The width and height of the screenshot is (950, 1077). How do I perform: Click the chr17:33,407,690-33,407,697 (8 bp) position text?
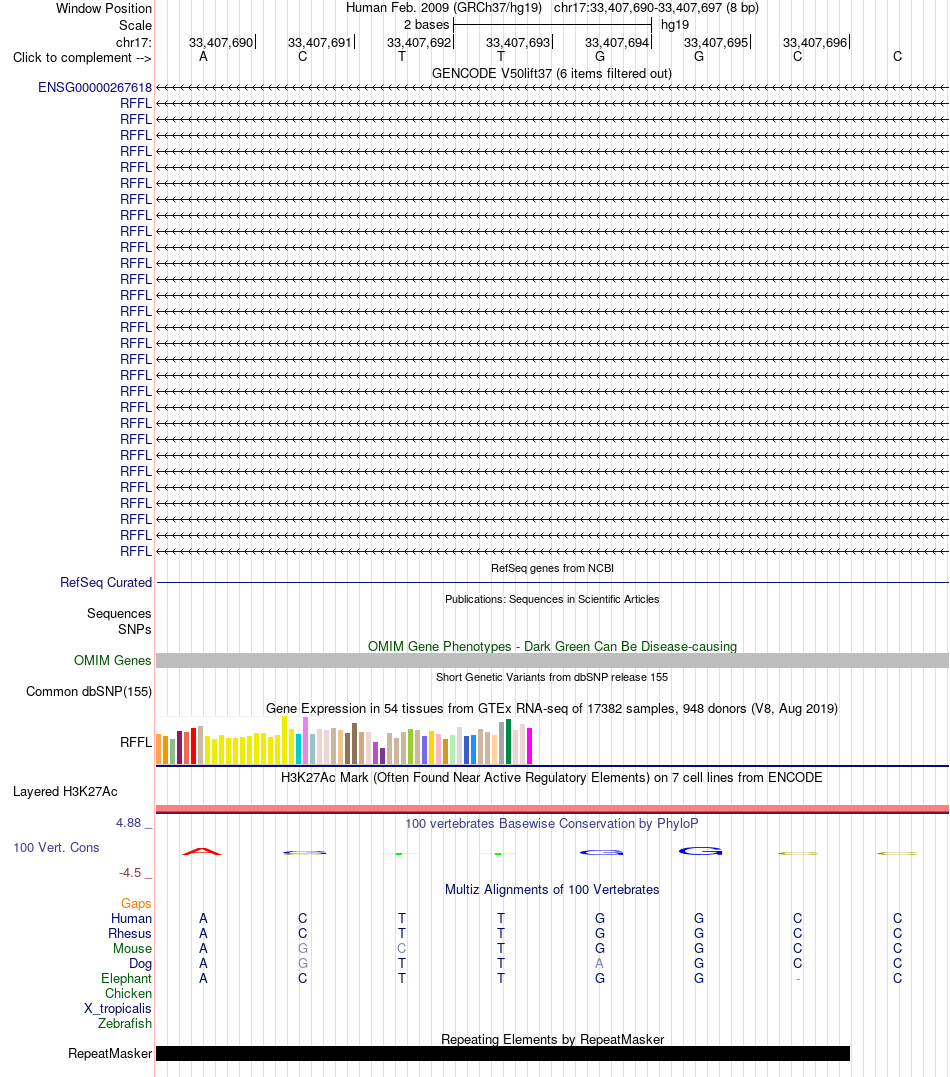tap(656, 8)
